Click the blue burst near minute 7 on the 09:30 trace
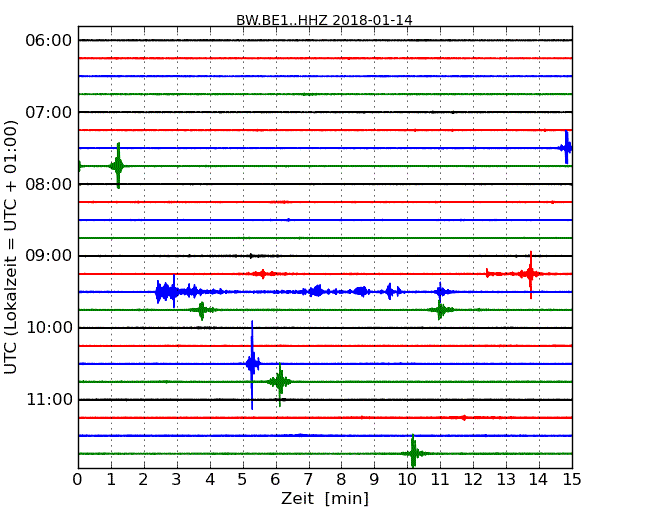This screenshot has height=520, width=650. pos(317,292)
